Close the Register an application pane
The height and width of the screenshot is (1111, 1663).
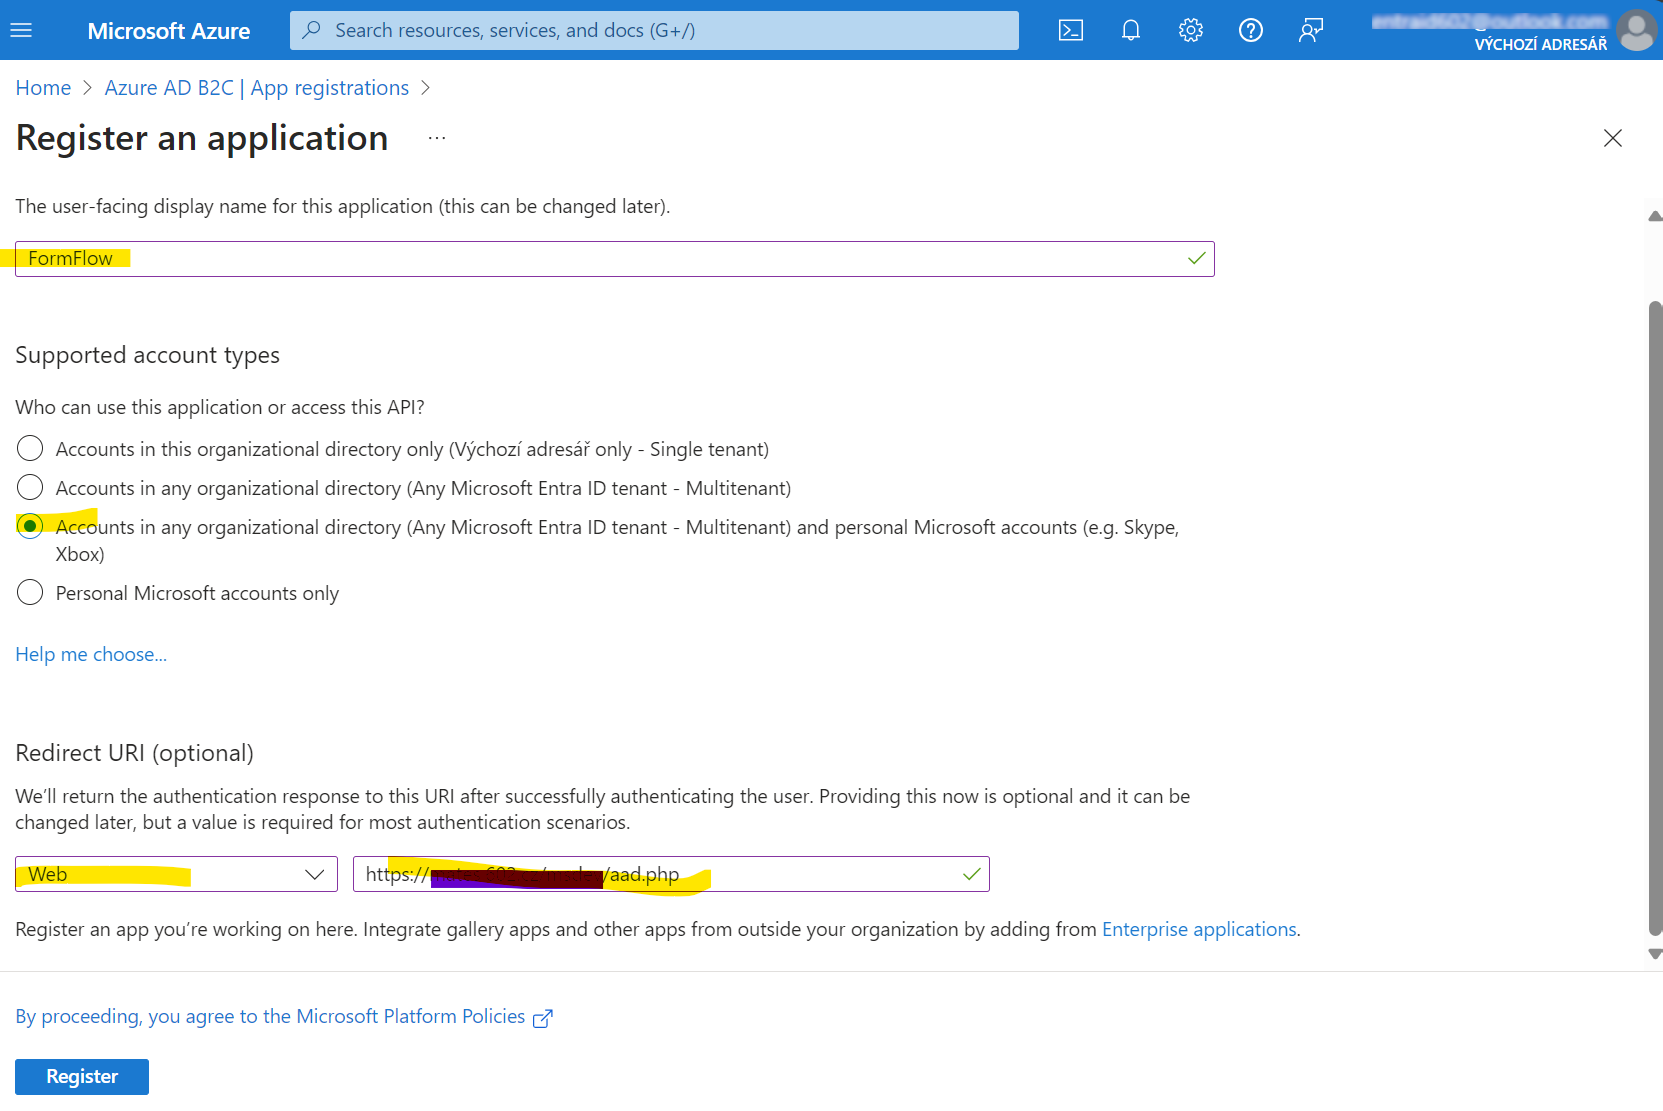(x=1612, y=138)
